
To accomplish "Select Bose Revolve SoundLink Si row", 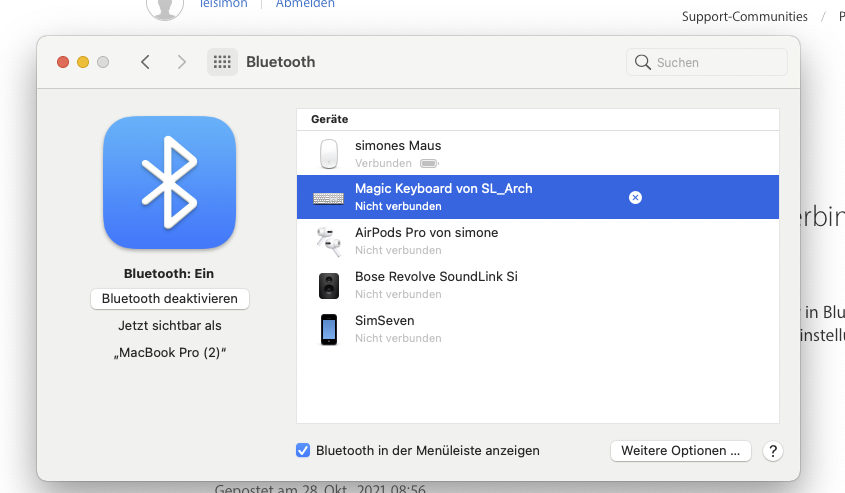I will pyautogui.click(x=538, y=285).
